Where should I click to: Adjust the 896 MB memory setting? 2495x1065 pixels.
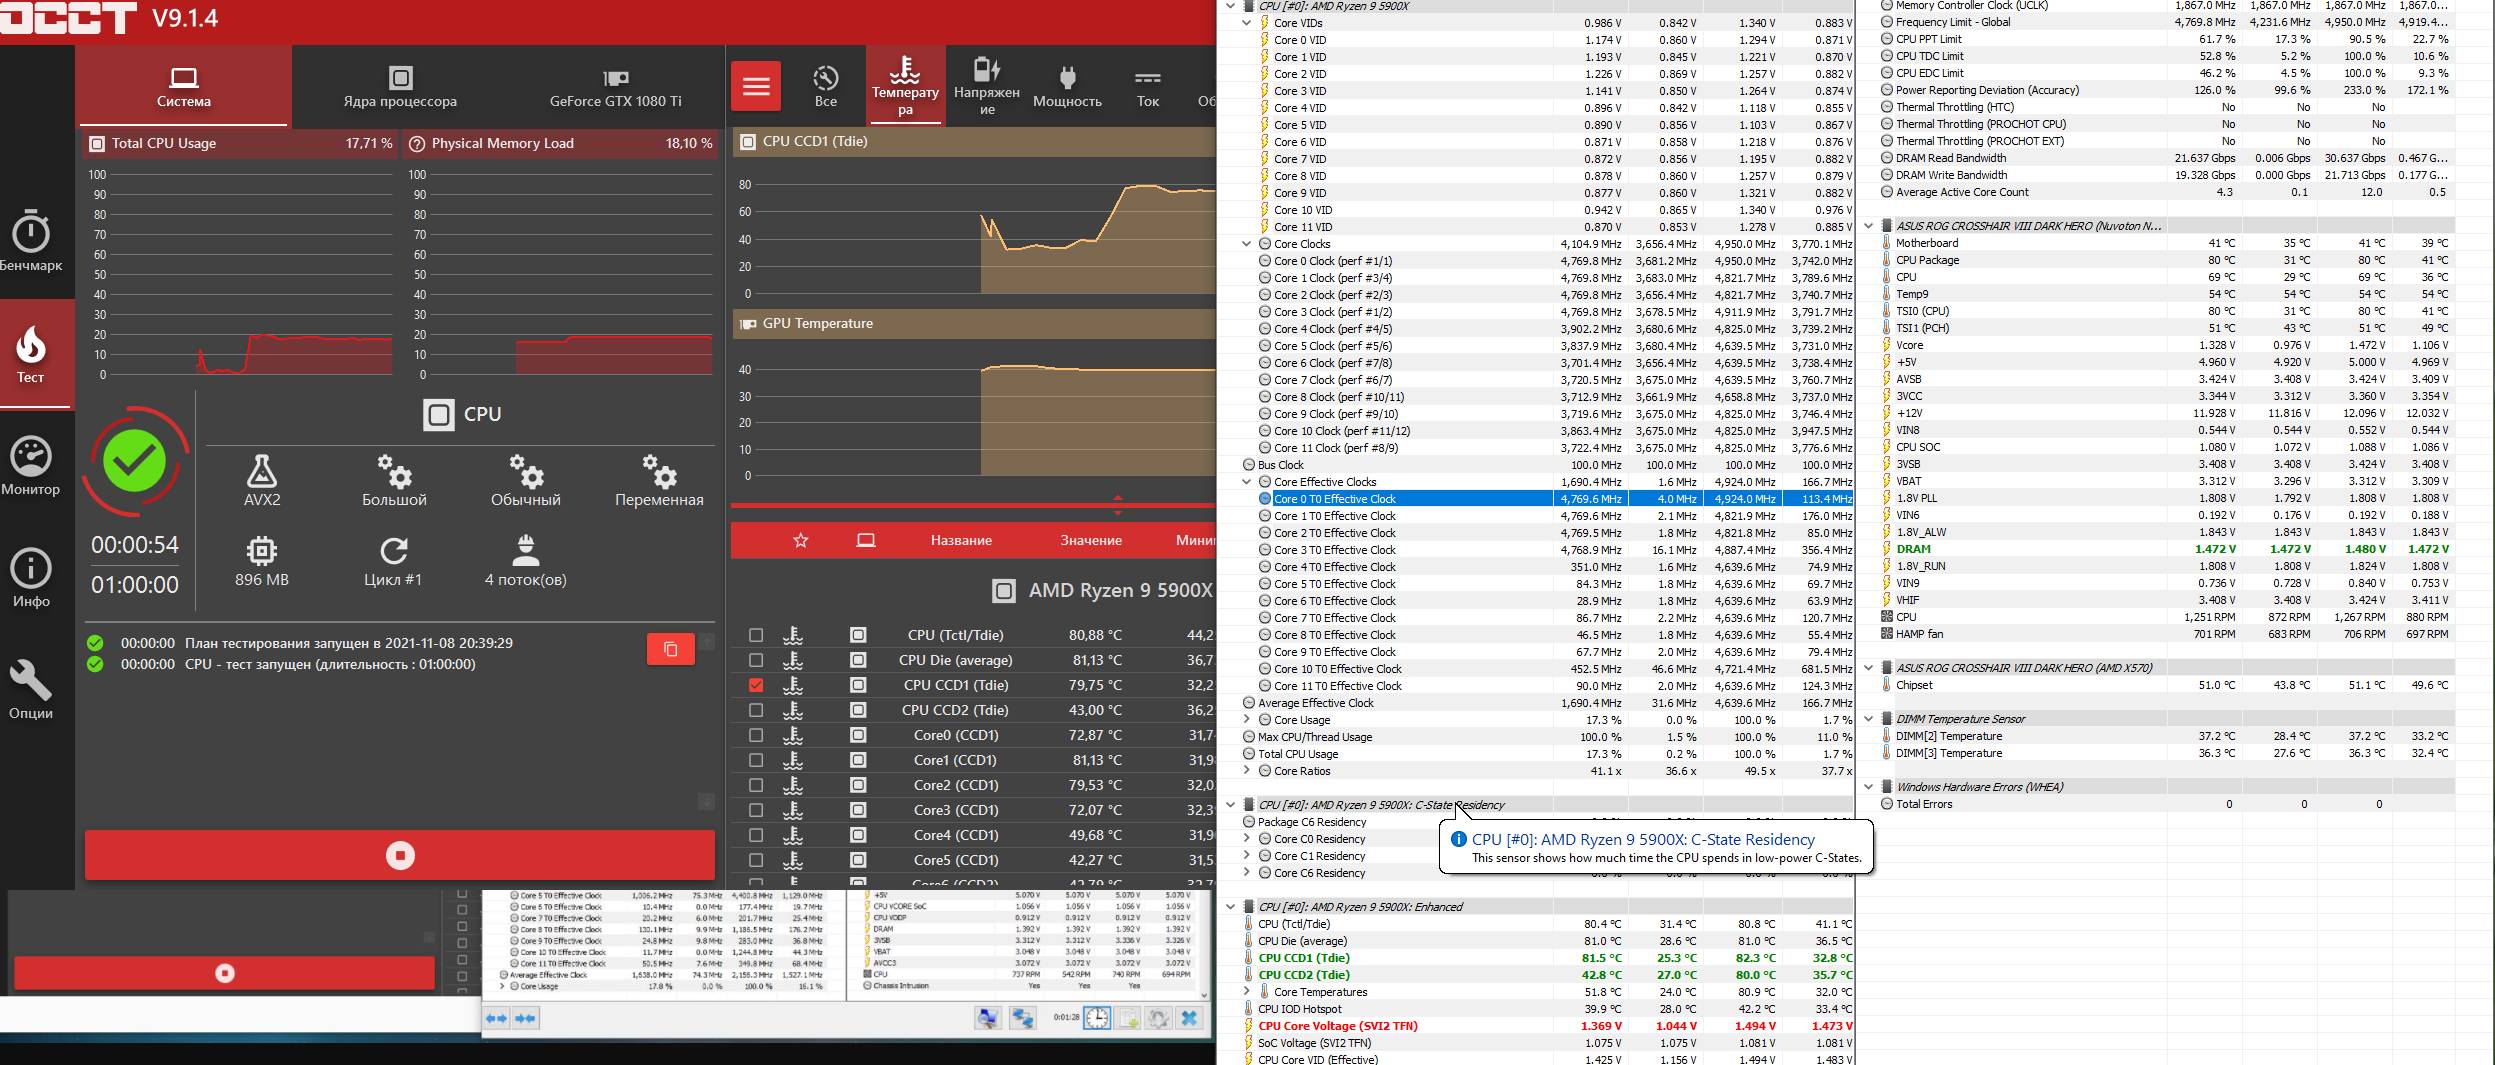(x=262, y=561)
